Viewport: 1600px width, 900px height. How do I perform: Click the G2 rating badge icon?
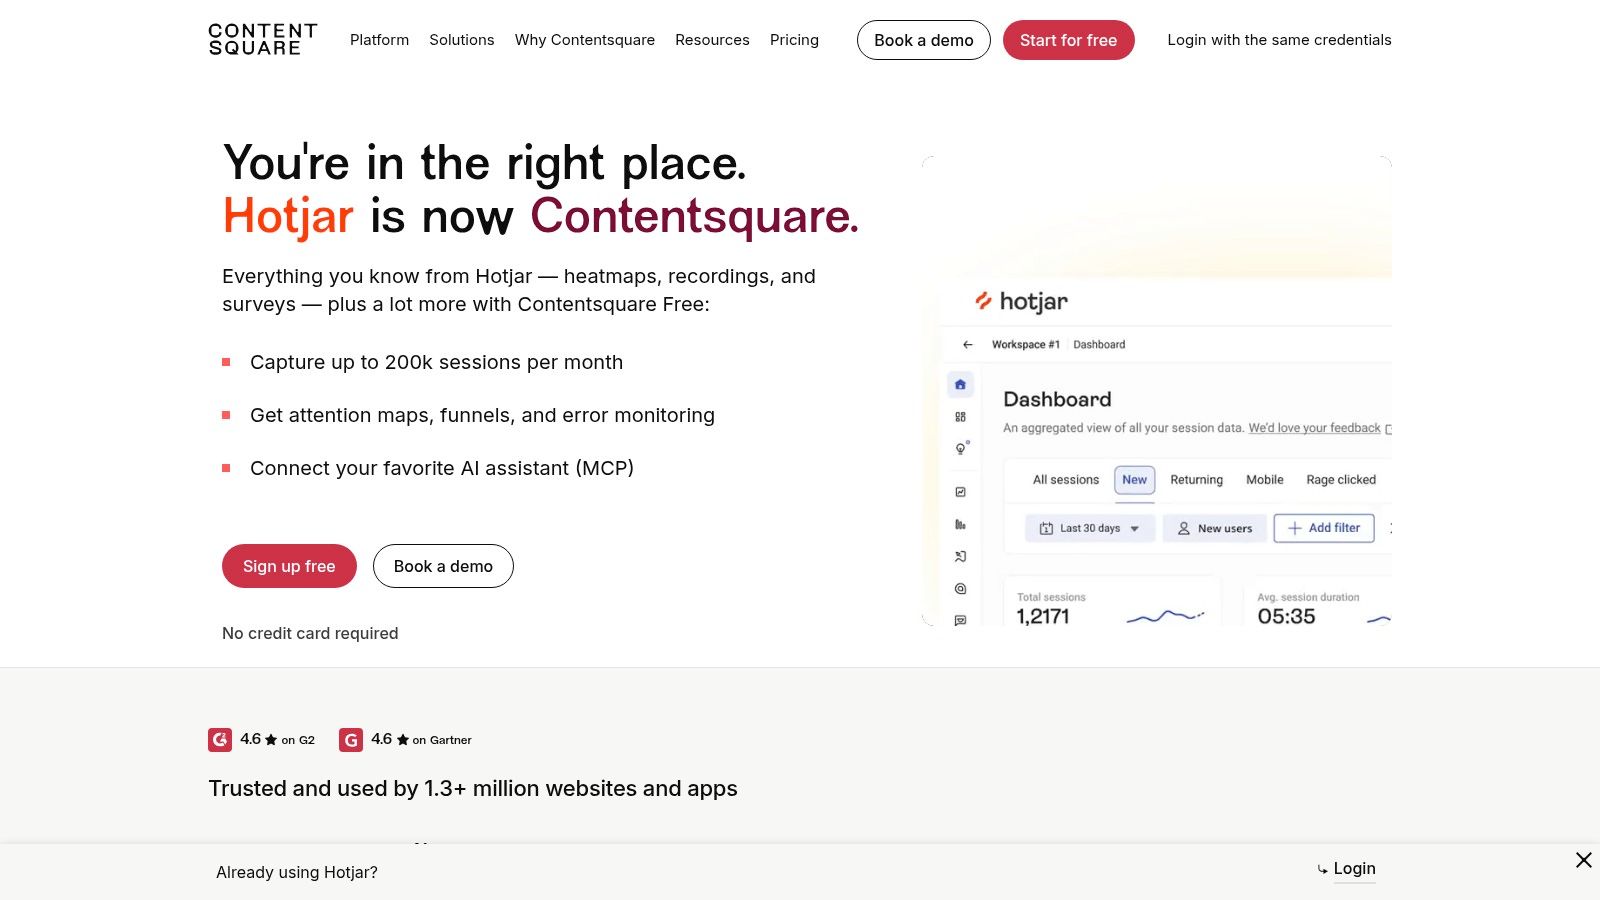tap(220, 740)
